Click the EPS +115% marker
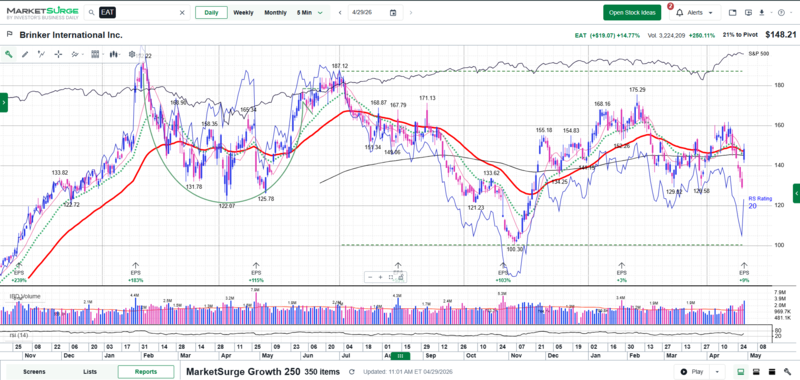800x380 pixels. click(256, 273)
